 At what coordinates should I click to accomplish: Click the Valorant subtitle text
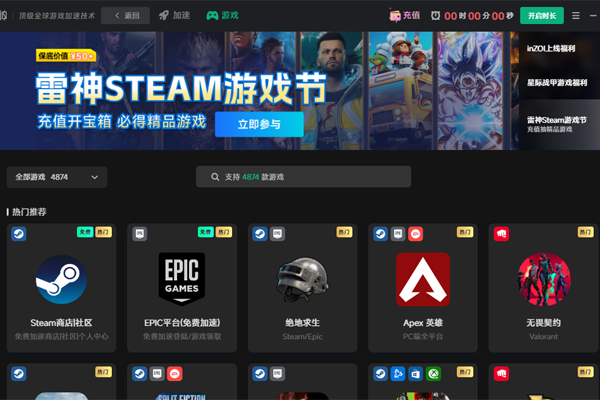[543, 336]
